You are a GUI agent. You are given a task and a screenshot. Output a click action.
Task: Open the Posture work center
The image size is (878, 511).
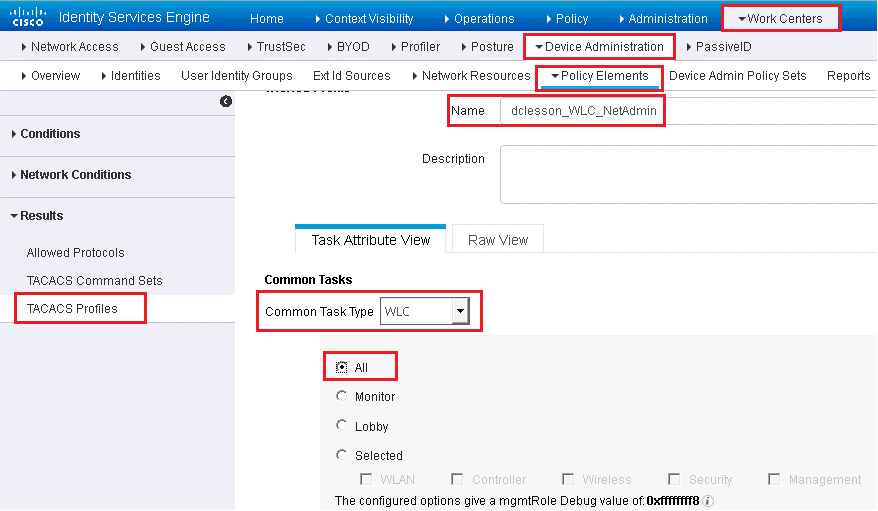point(487,46)
